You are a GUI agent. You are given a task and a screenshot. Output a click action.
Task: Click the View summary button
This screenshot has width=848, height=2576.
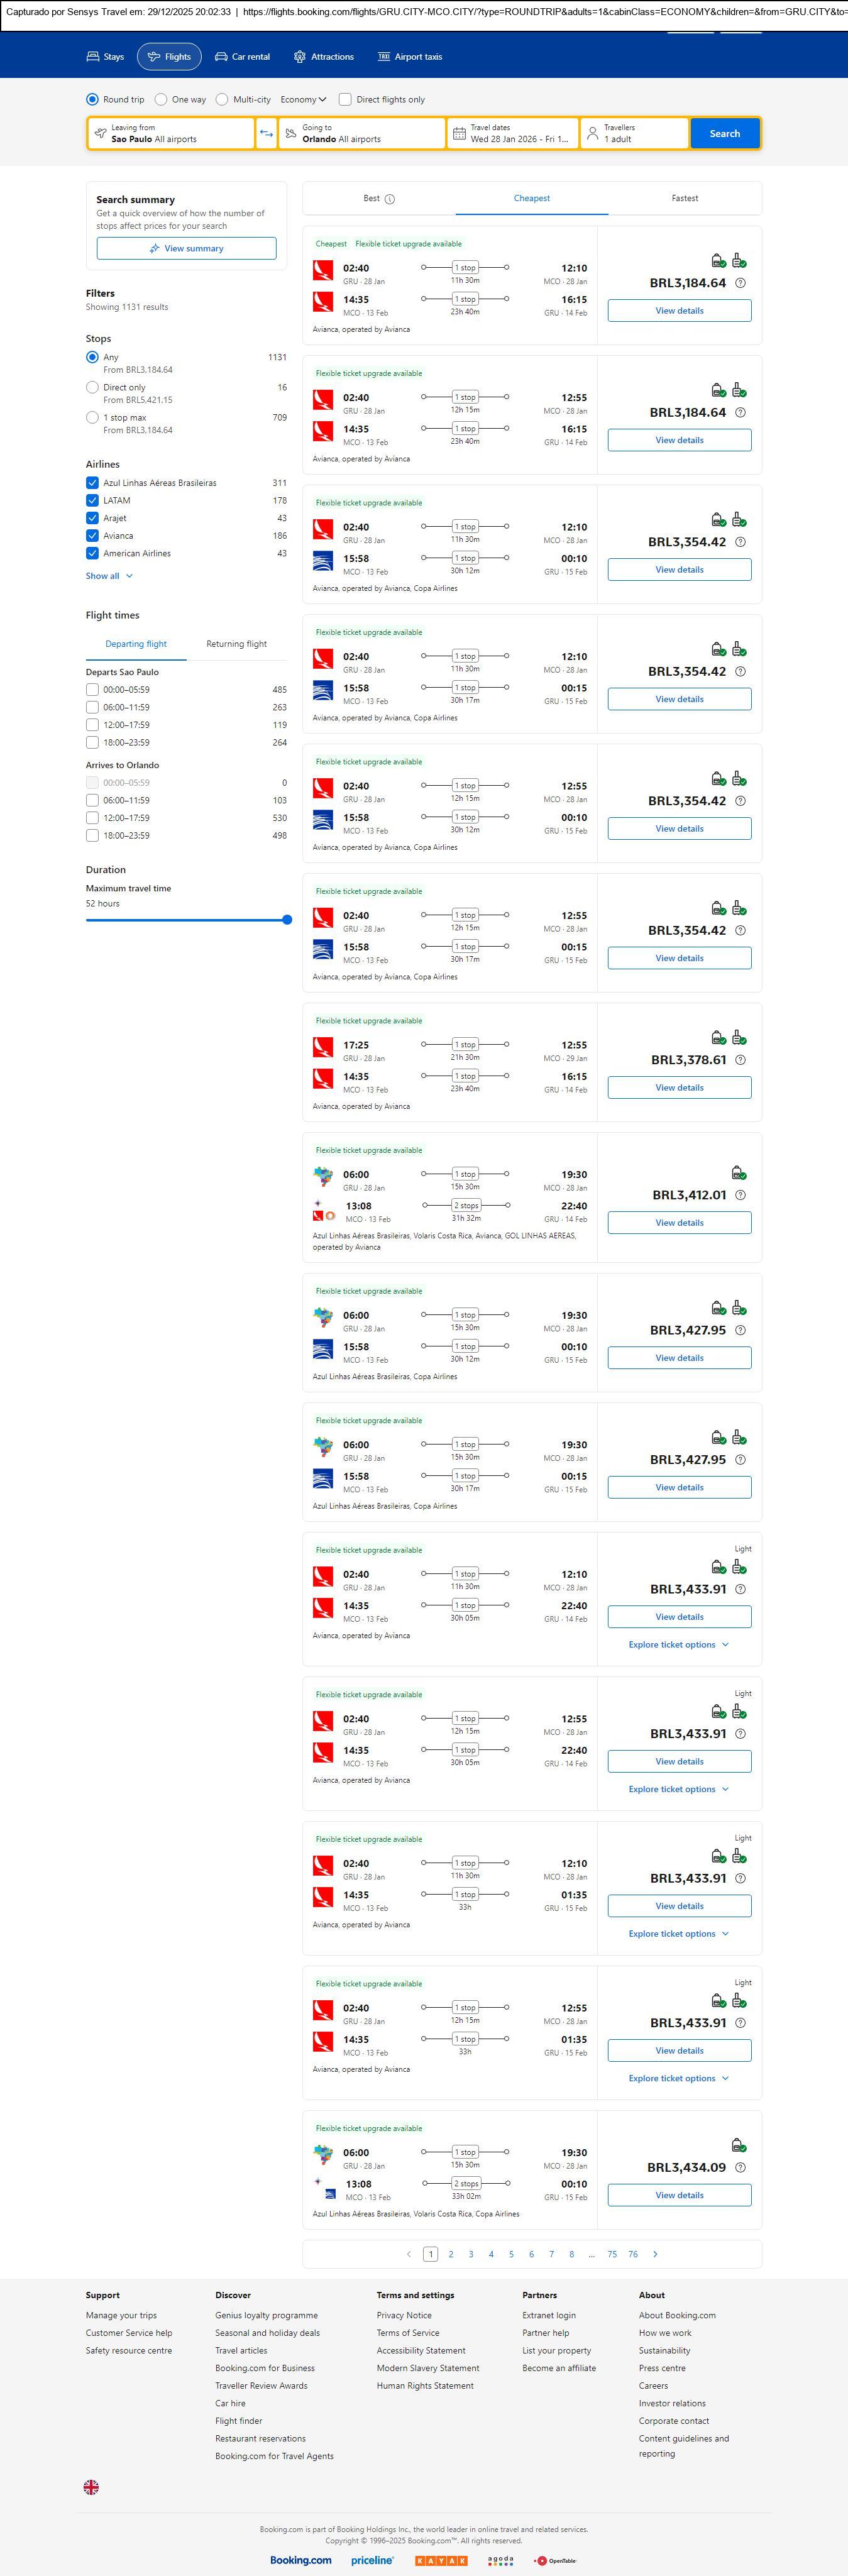(186, 249)
